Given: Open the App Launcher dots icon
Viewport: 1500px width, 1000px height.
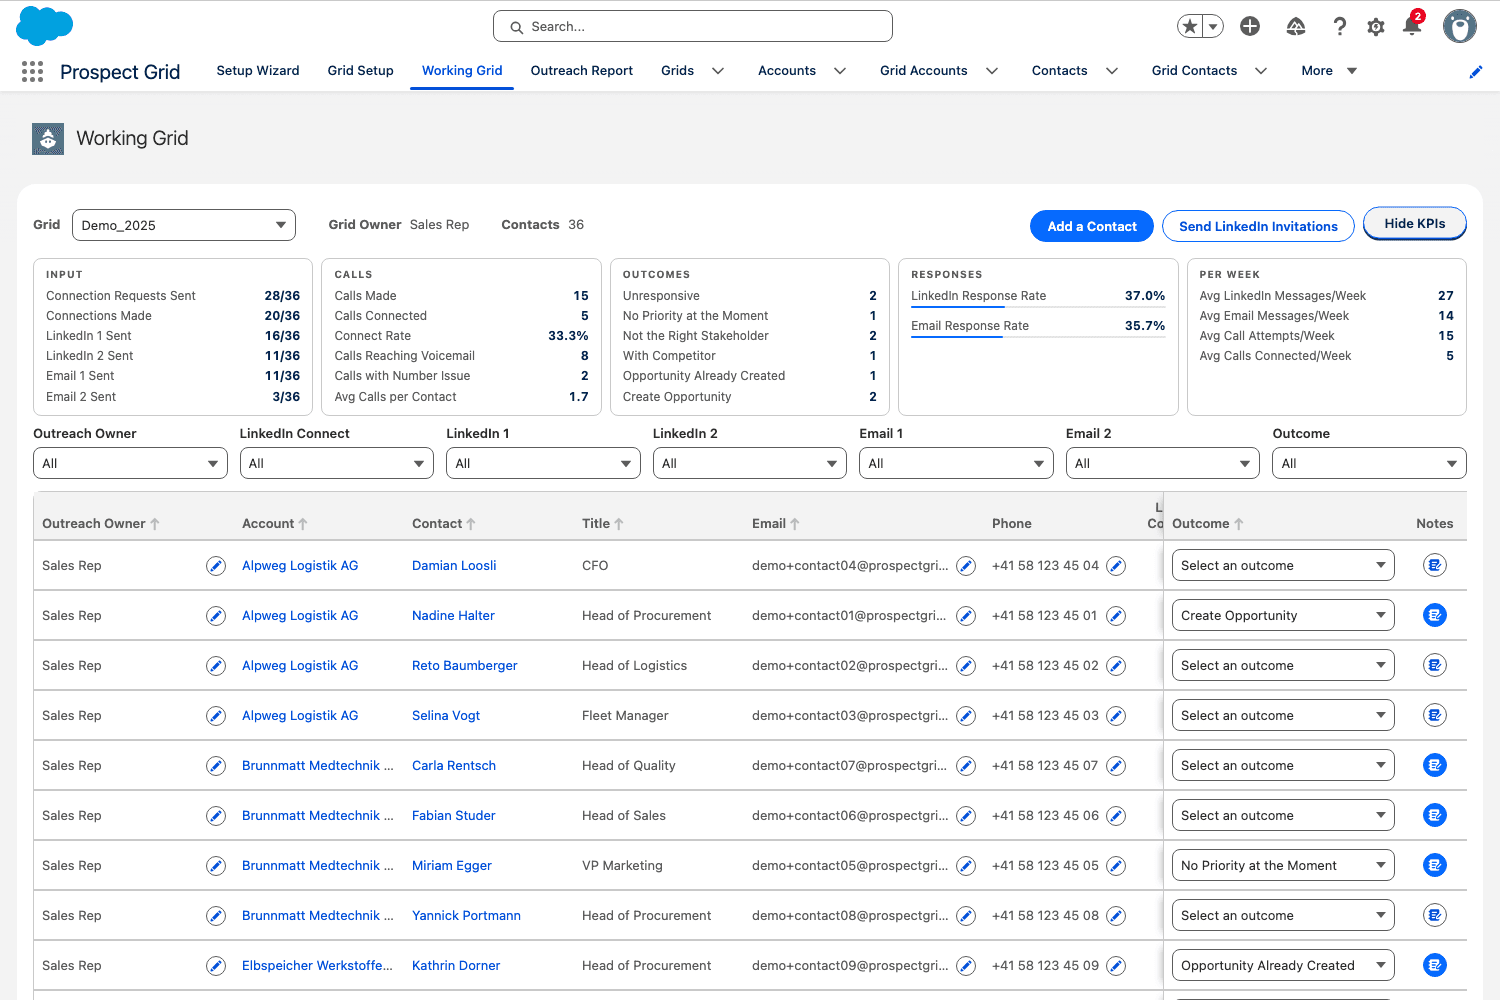Looking at the screenshot, I should [x=32, y=71].
